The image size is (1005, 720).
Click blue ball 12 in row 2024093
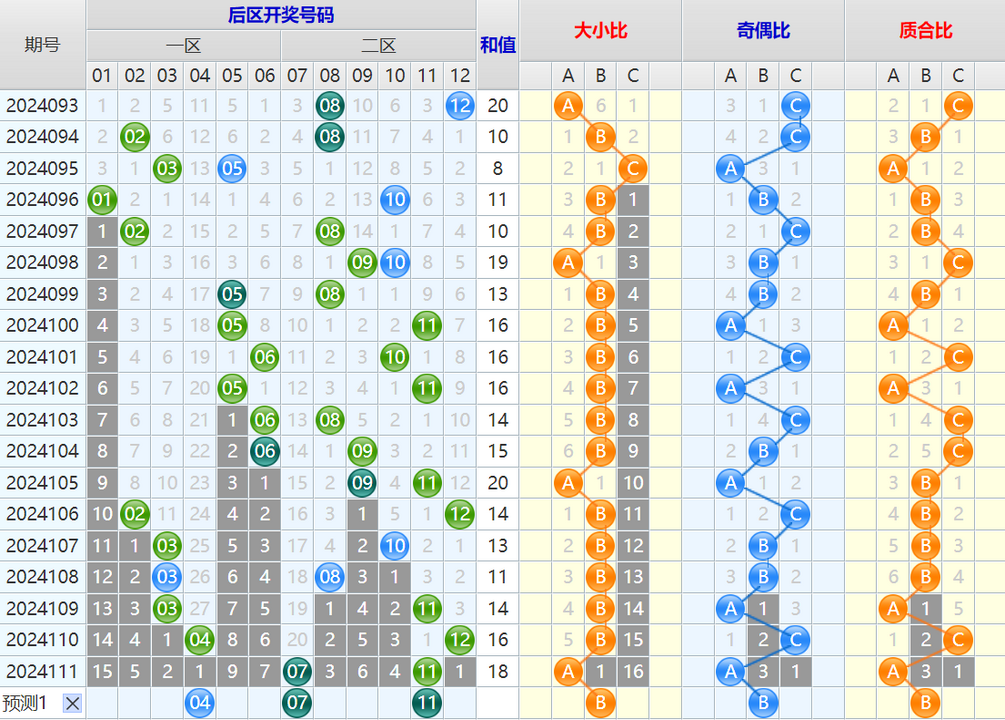point(460,106)
